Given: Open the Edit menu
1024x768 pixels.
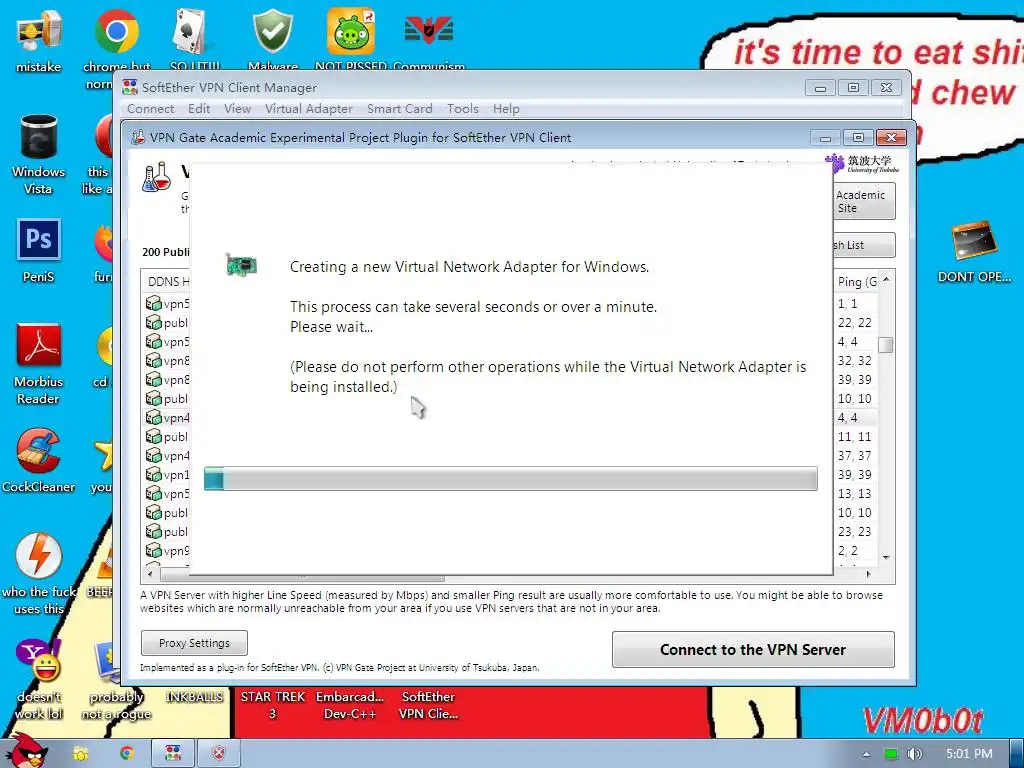Looking at the screenshot, I should [199, 109].
